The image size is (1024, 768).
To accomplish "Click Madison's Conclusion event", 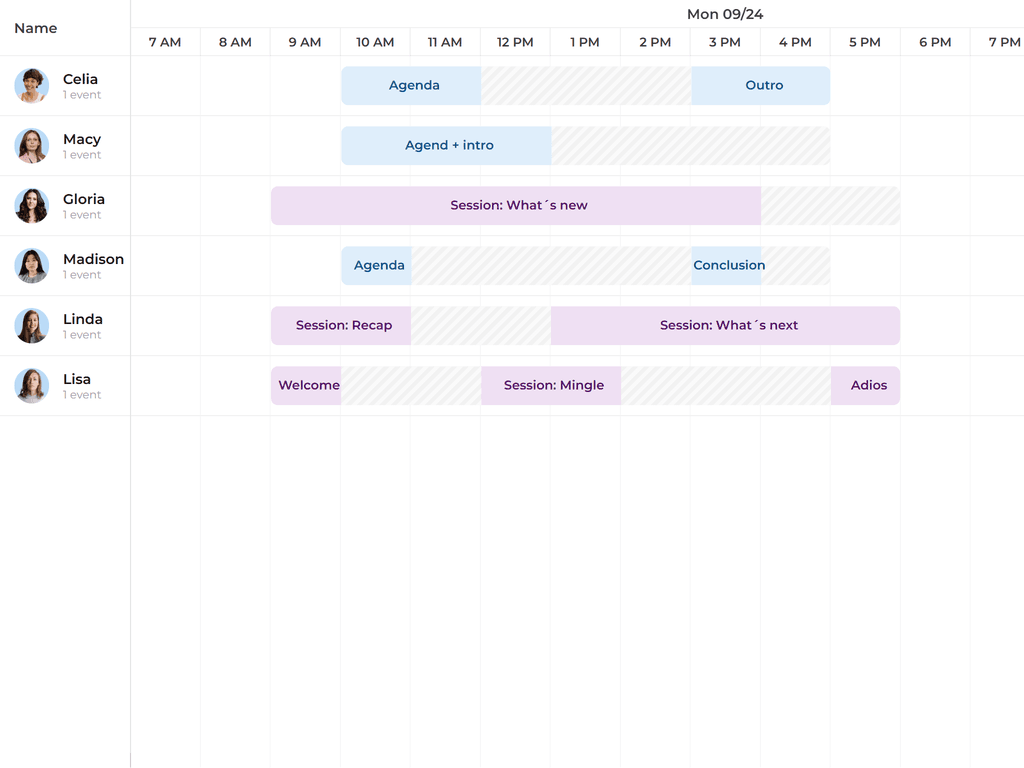I will (729, 265).
